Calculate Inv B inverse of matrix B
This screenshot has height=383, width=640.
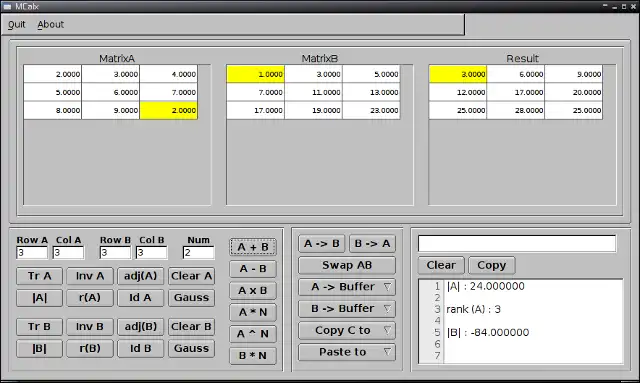[90, 327]
